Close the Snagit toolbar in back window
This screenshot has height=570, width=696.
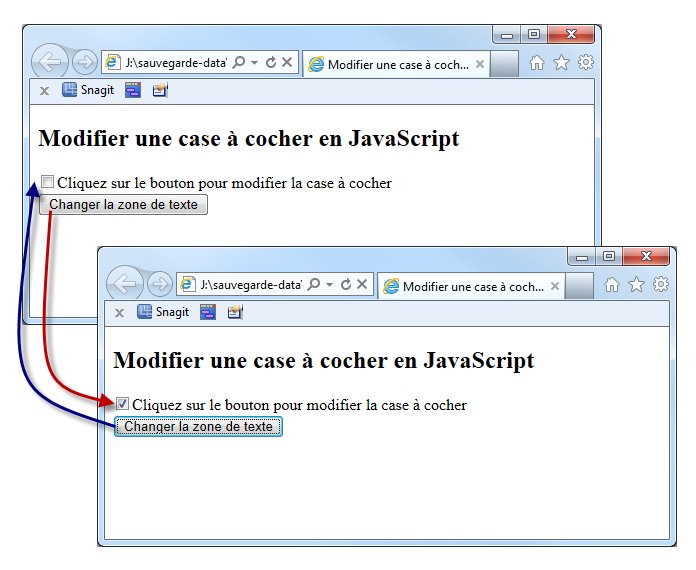(x=44, y=91)
